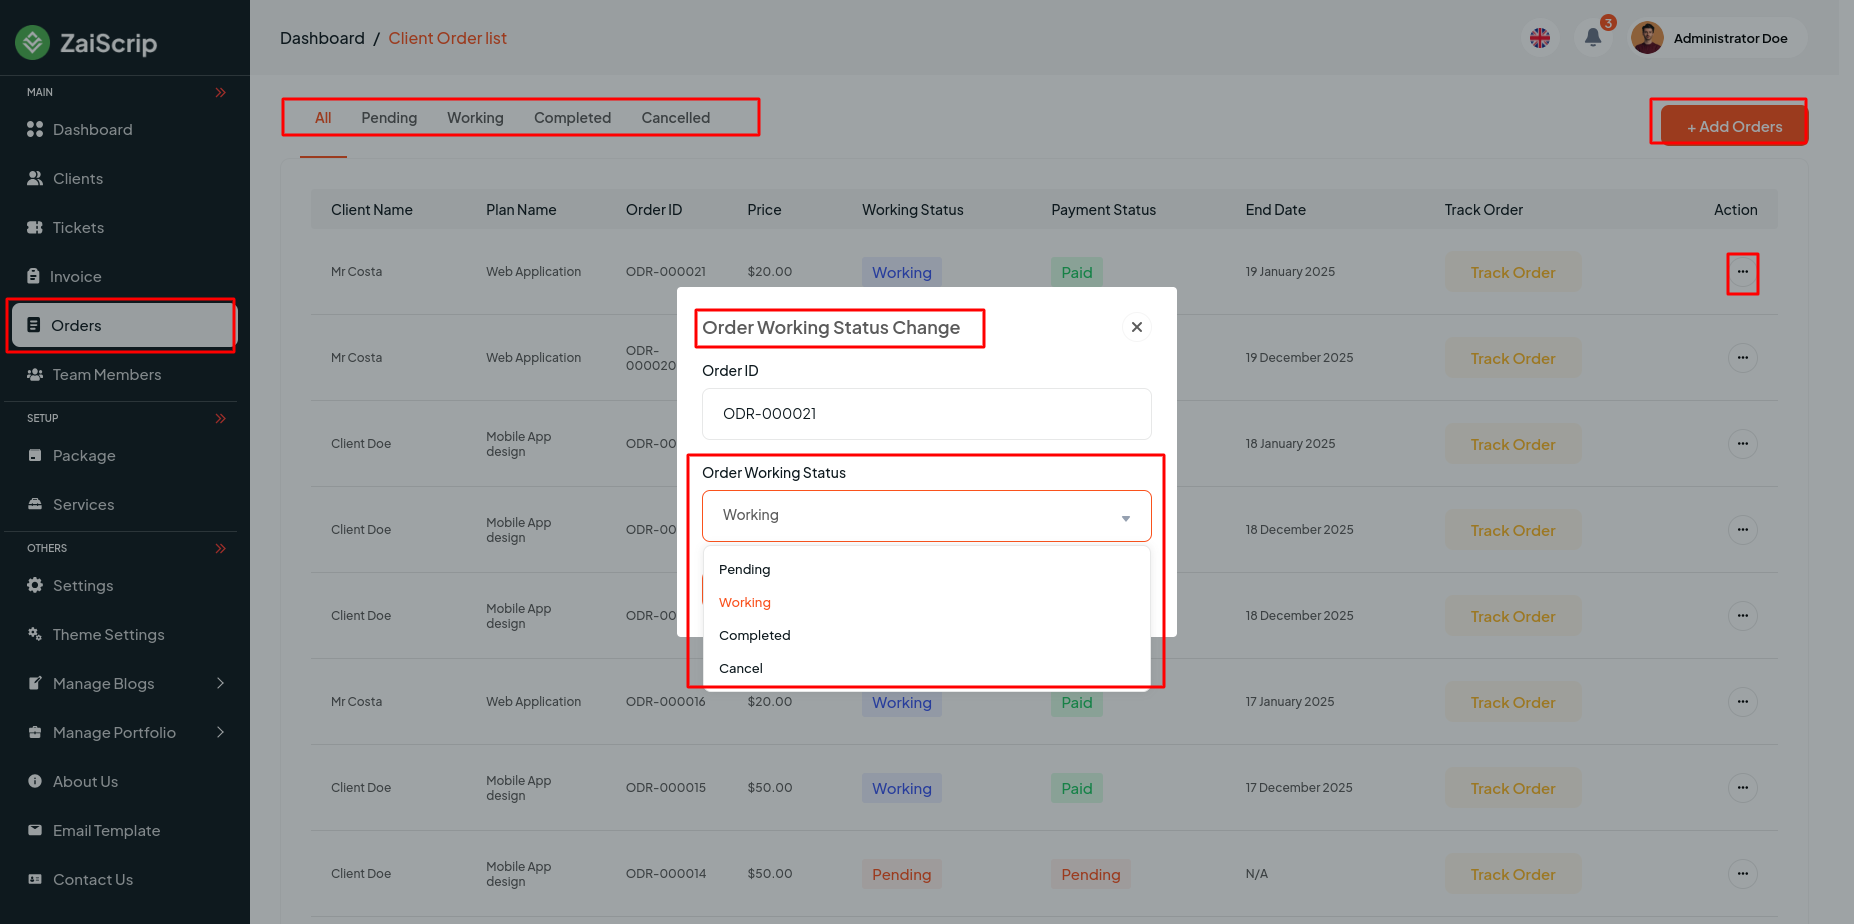This screenshot has width=1854, height=924.
Task: Open Contact Us in sidebar
Action: 92,880
